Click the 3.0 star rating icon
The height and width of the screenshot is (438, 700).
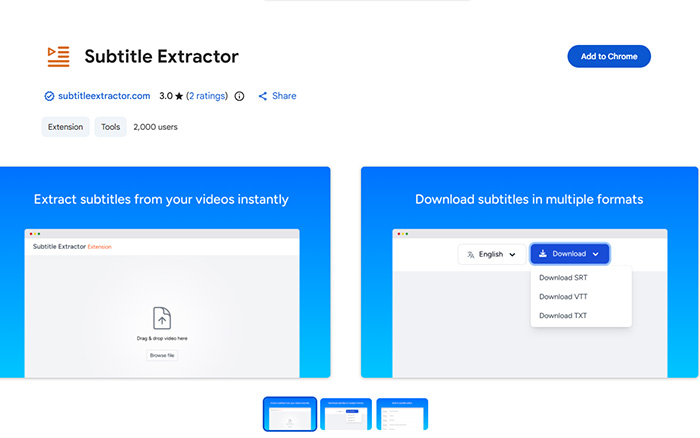point(179,96)
